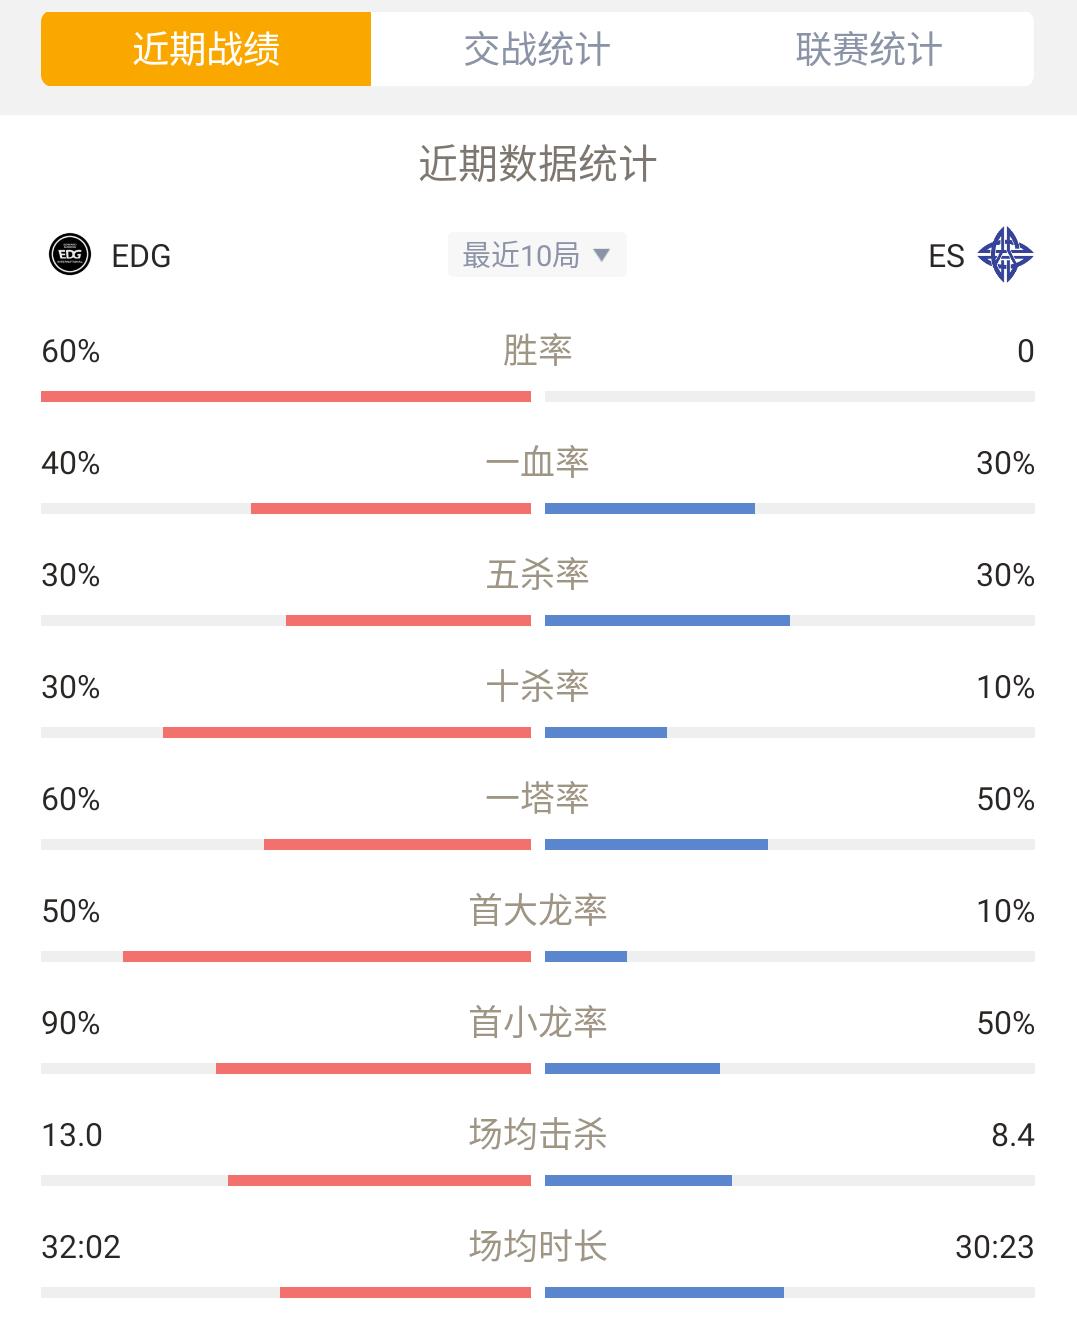1077x1317 pixels.
Task: Tap the EDG team name
Action: [141, 256]
